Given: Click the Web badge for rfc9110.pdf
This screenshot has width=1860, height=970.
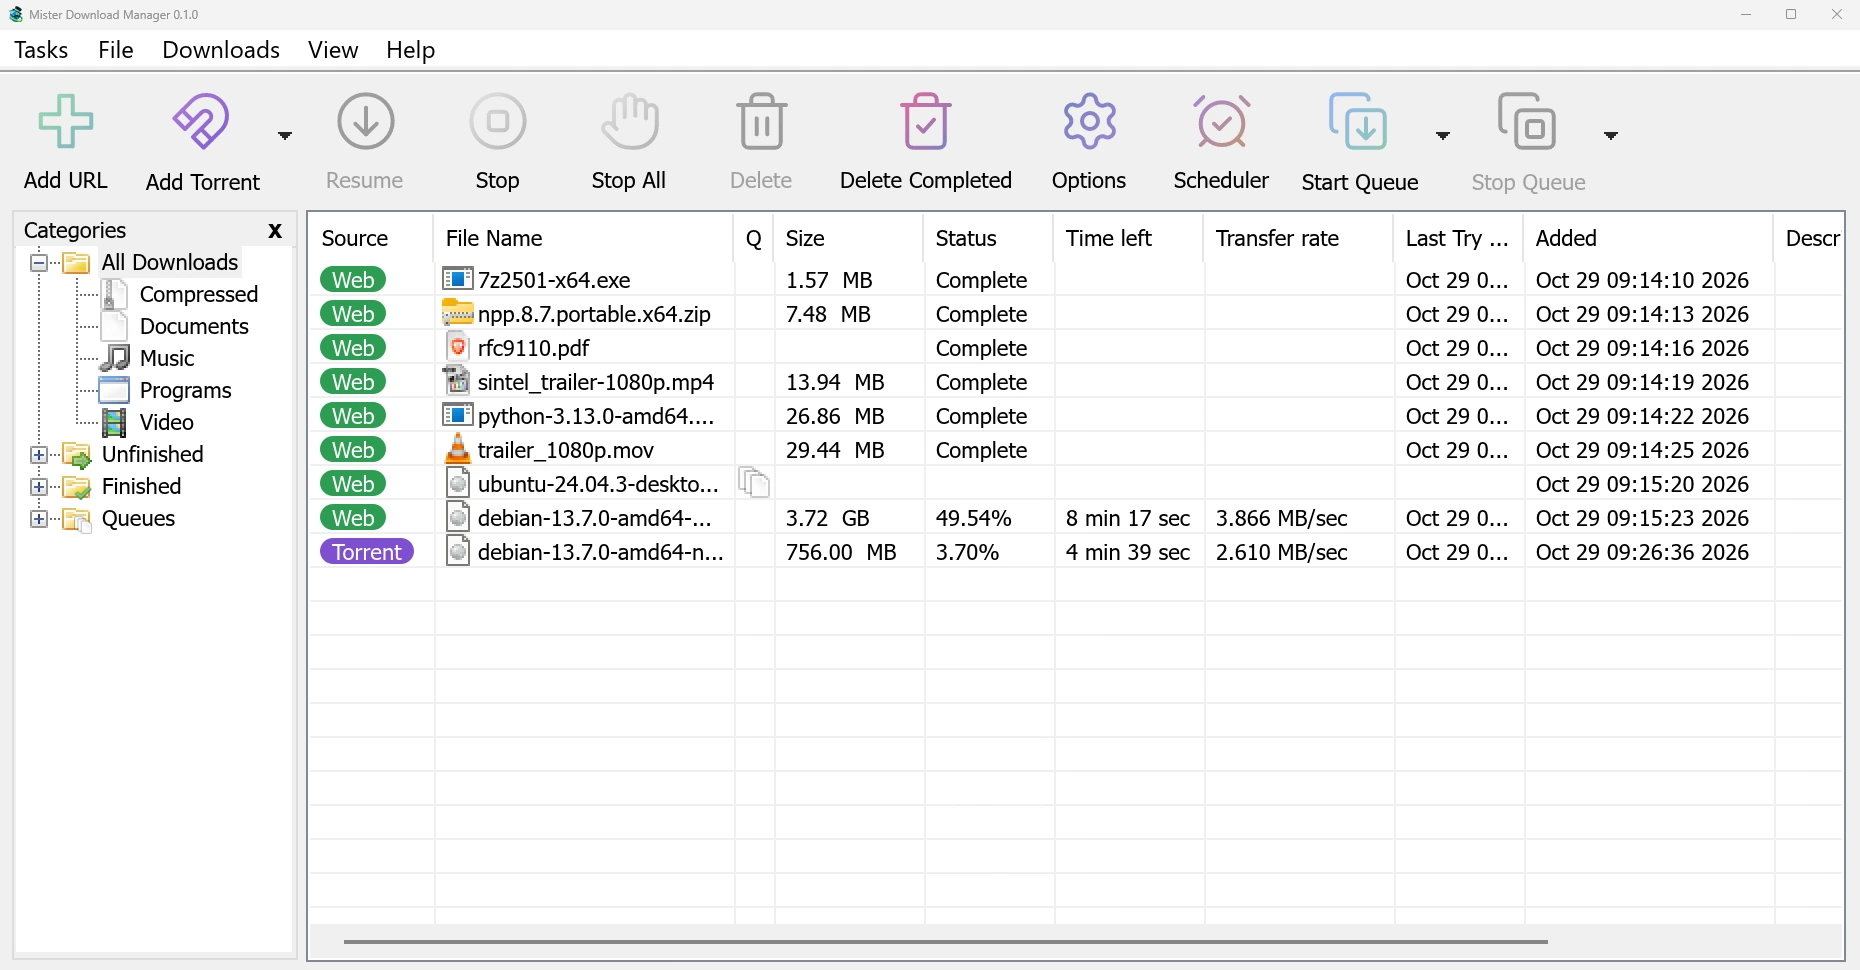Looking at the screenshot, I should pyautogui.click(x=353, y=348).
